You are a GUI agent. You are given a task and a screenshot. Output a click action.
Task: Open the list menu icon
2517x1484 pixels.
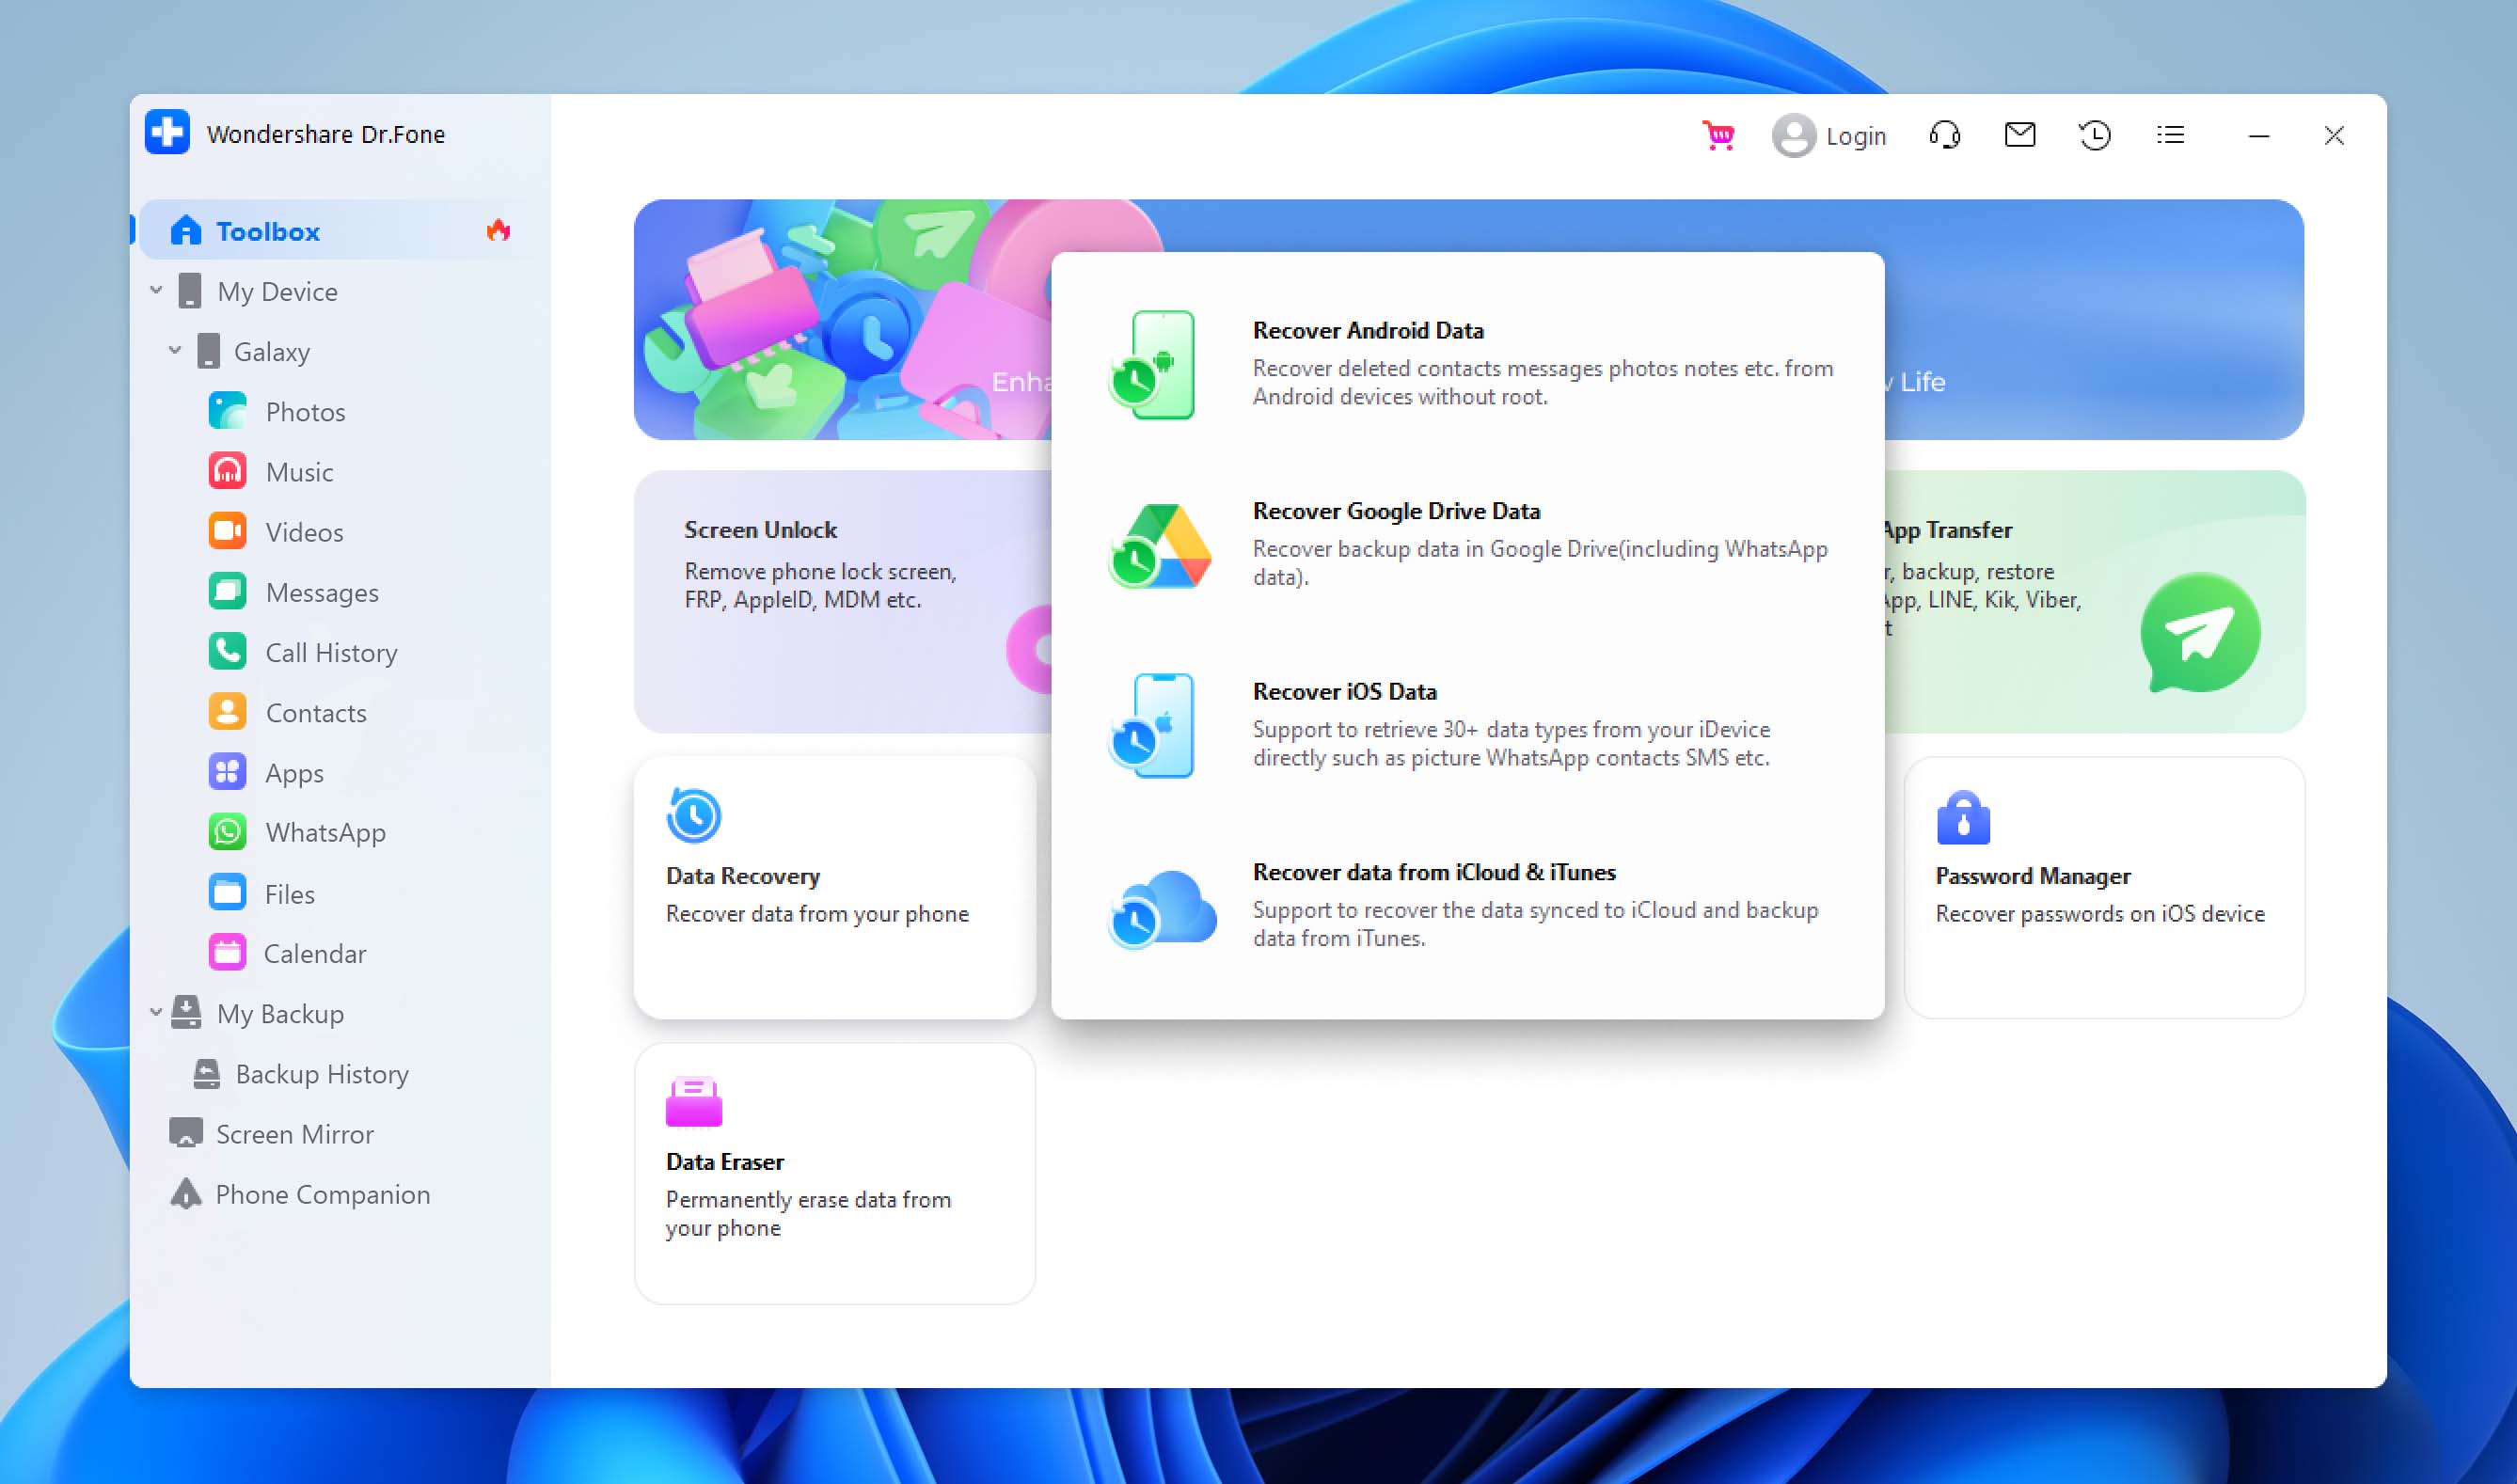[x=2170, y=135]
